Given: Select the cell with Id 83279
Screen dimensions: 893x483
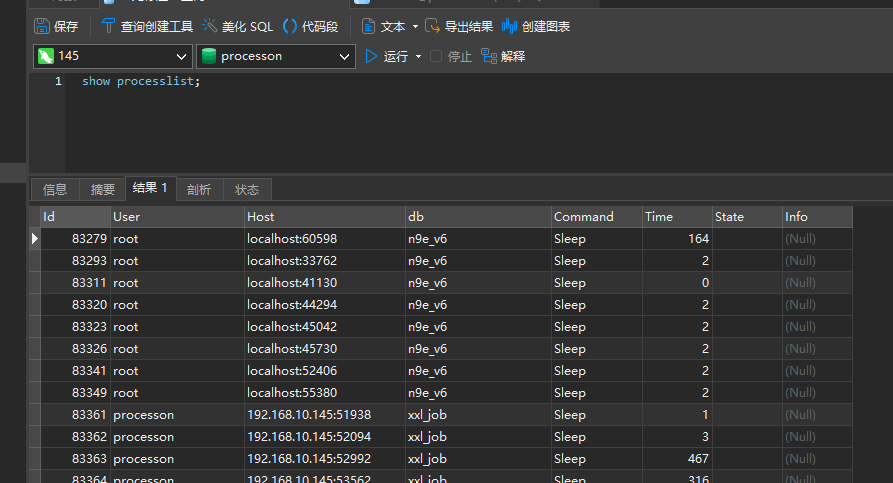Looking at the screenshot, I should tap(75, 239).
